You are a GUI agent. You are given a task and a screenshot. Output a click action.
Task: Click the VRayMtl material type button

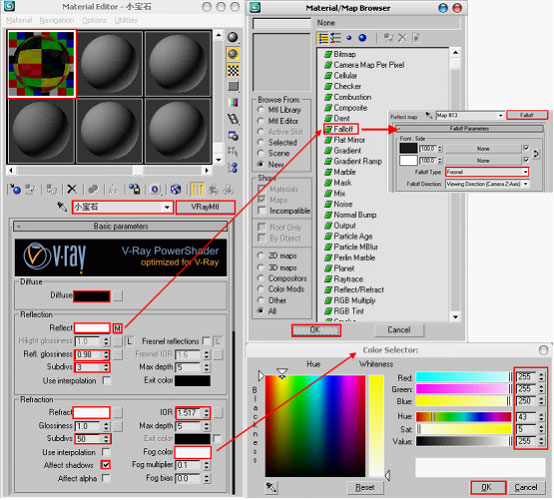click(x=205, y=207)
